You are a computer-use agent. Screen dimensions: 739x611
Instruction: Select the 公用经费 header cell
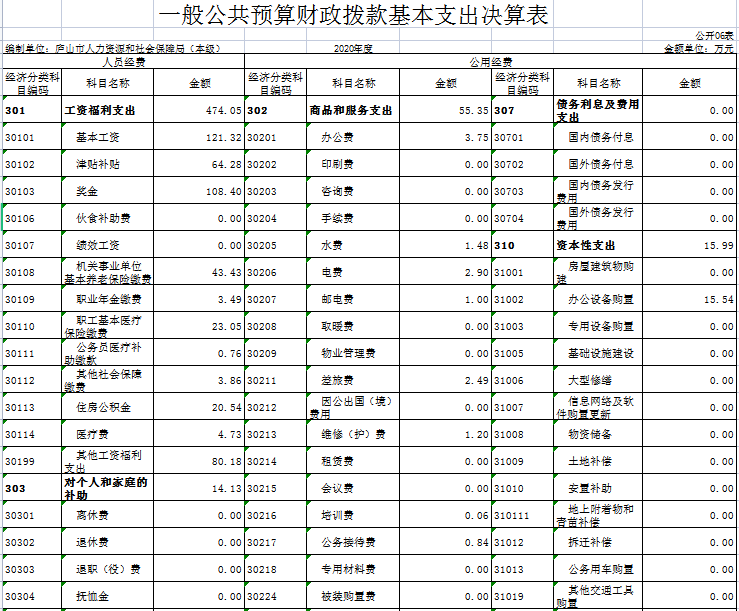pos(491,61)
